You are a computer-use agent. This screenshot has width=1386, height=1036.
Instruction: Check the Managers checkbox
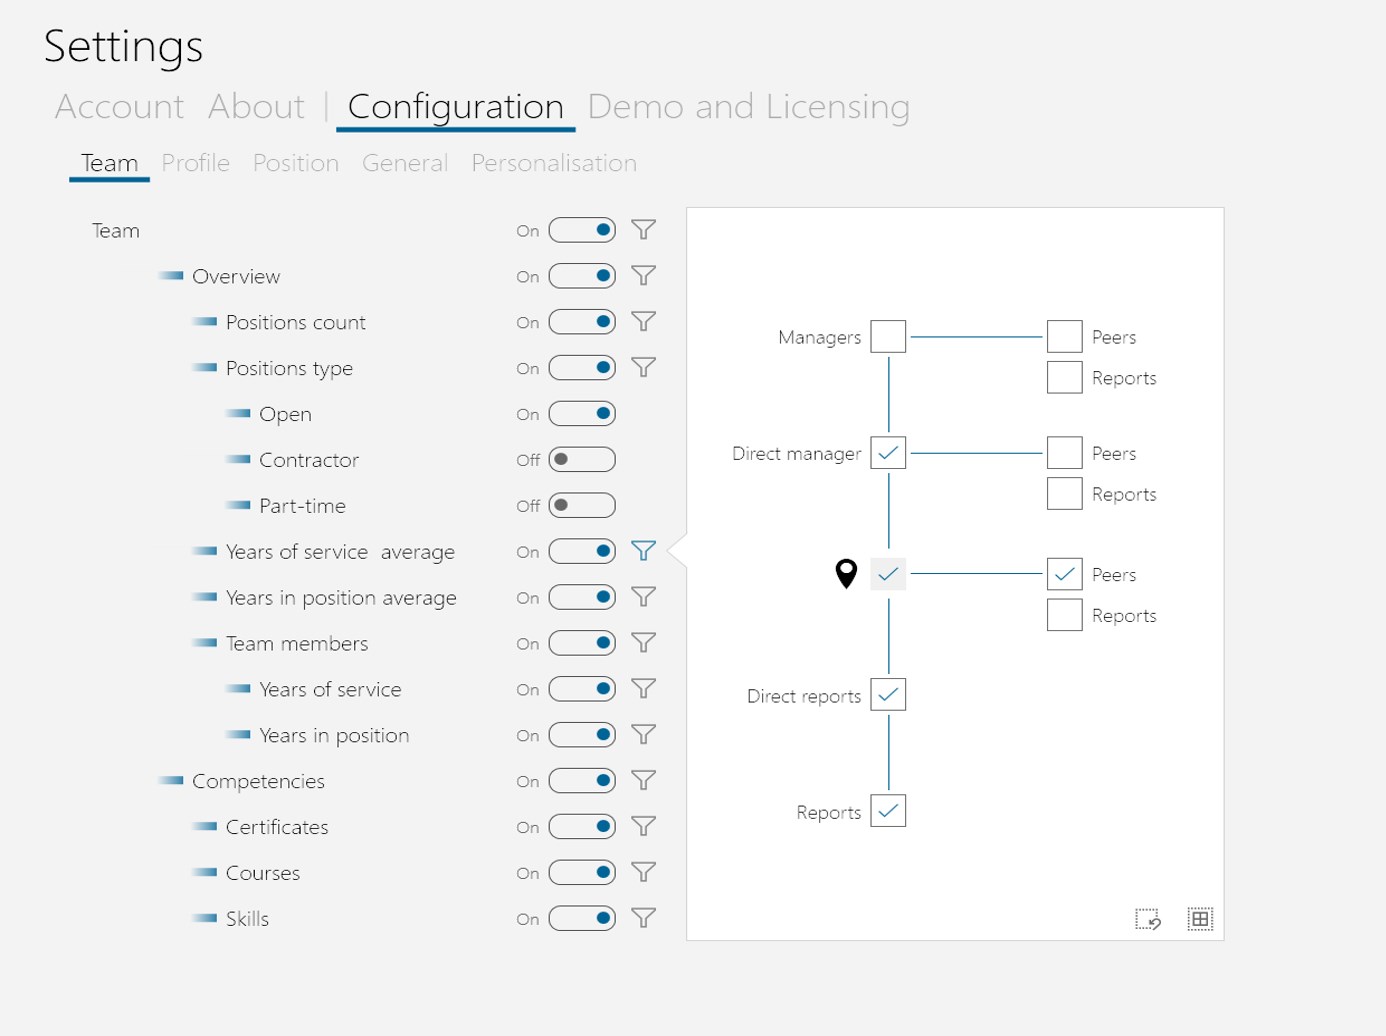click(x=888, y=337)
